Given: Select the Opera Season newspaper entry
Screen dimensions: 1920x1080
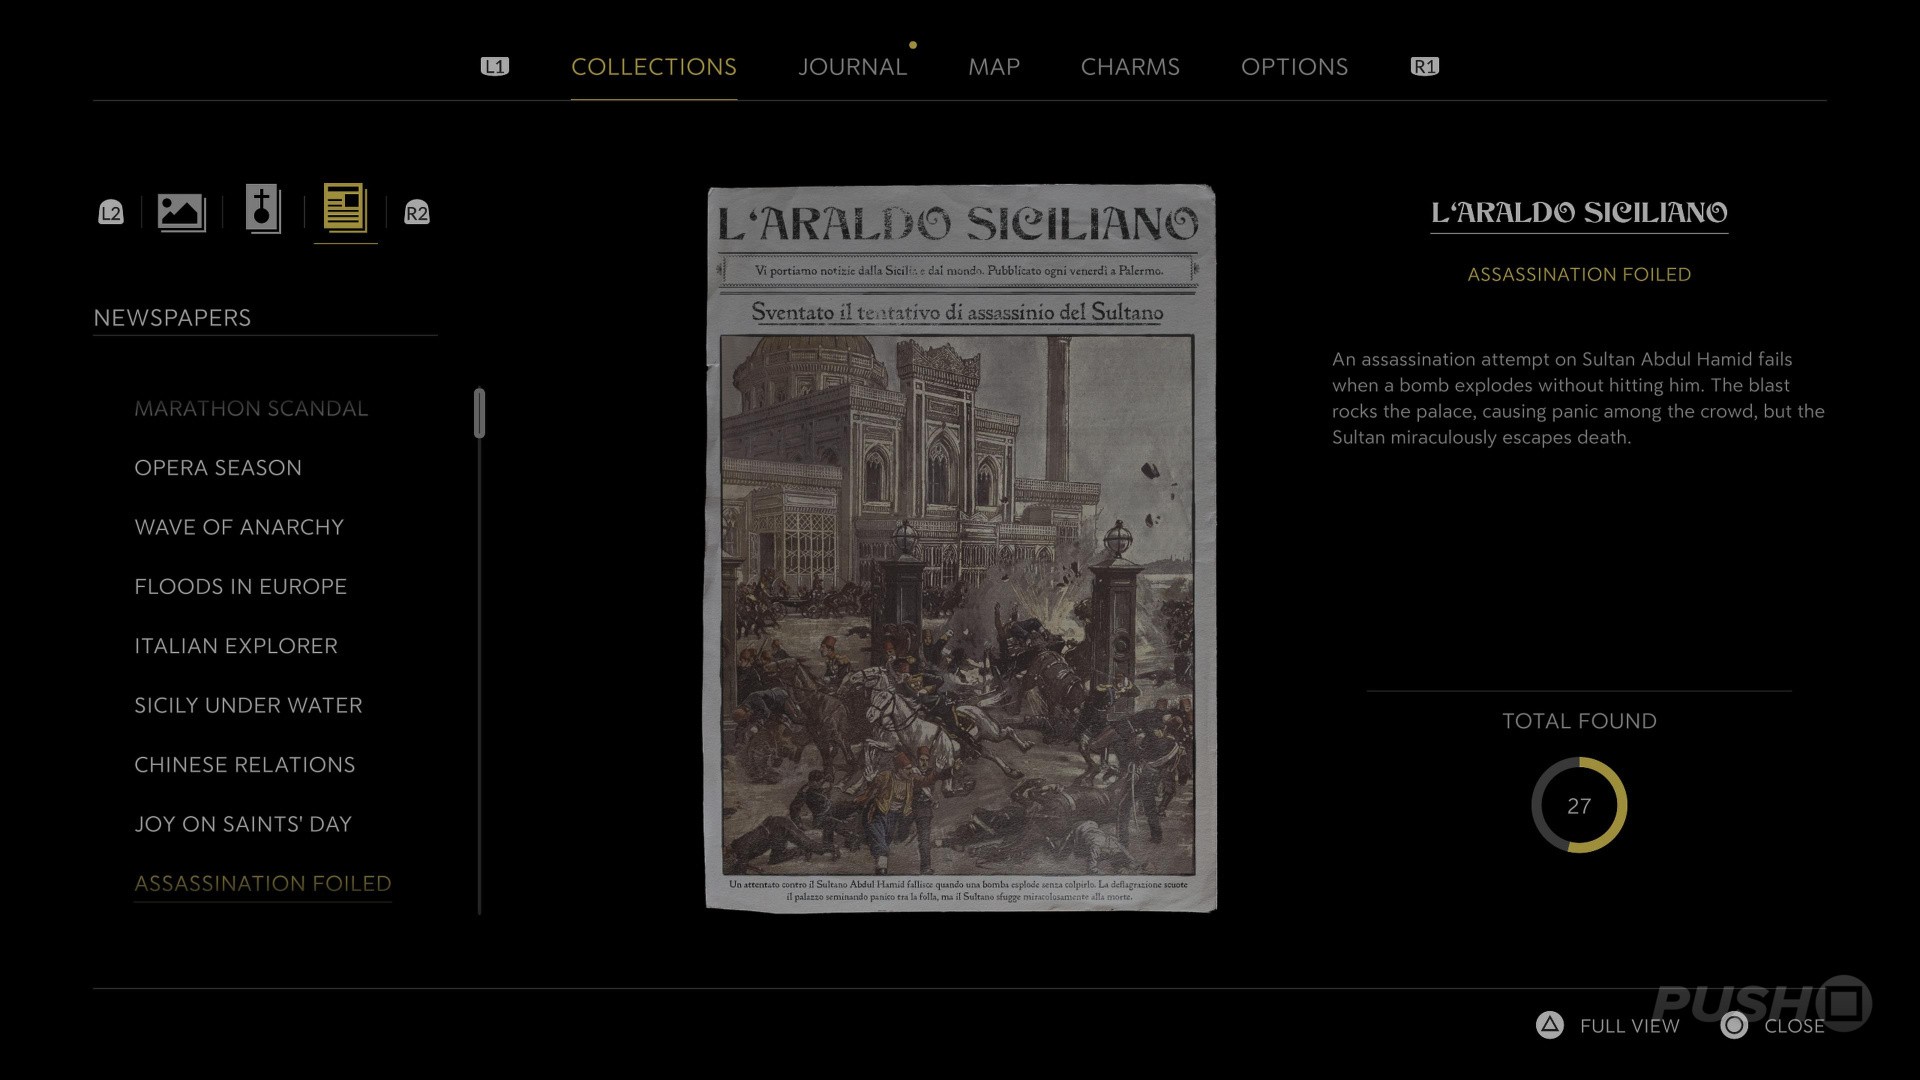Looking at the screenshot, I should (218, 468).
